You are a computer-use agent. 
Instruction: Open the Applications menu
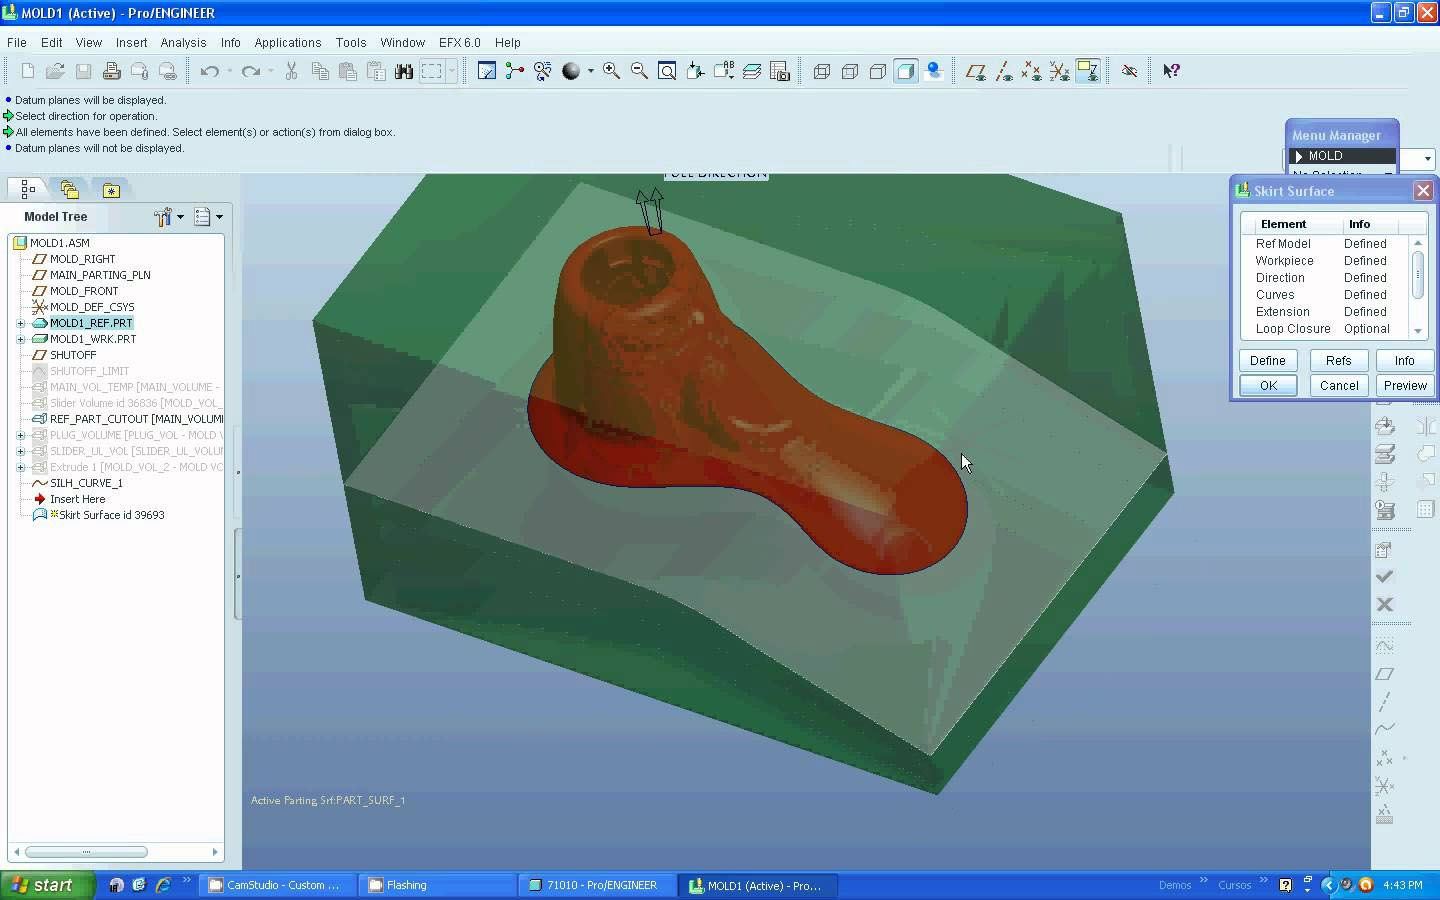coord(288,43)
